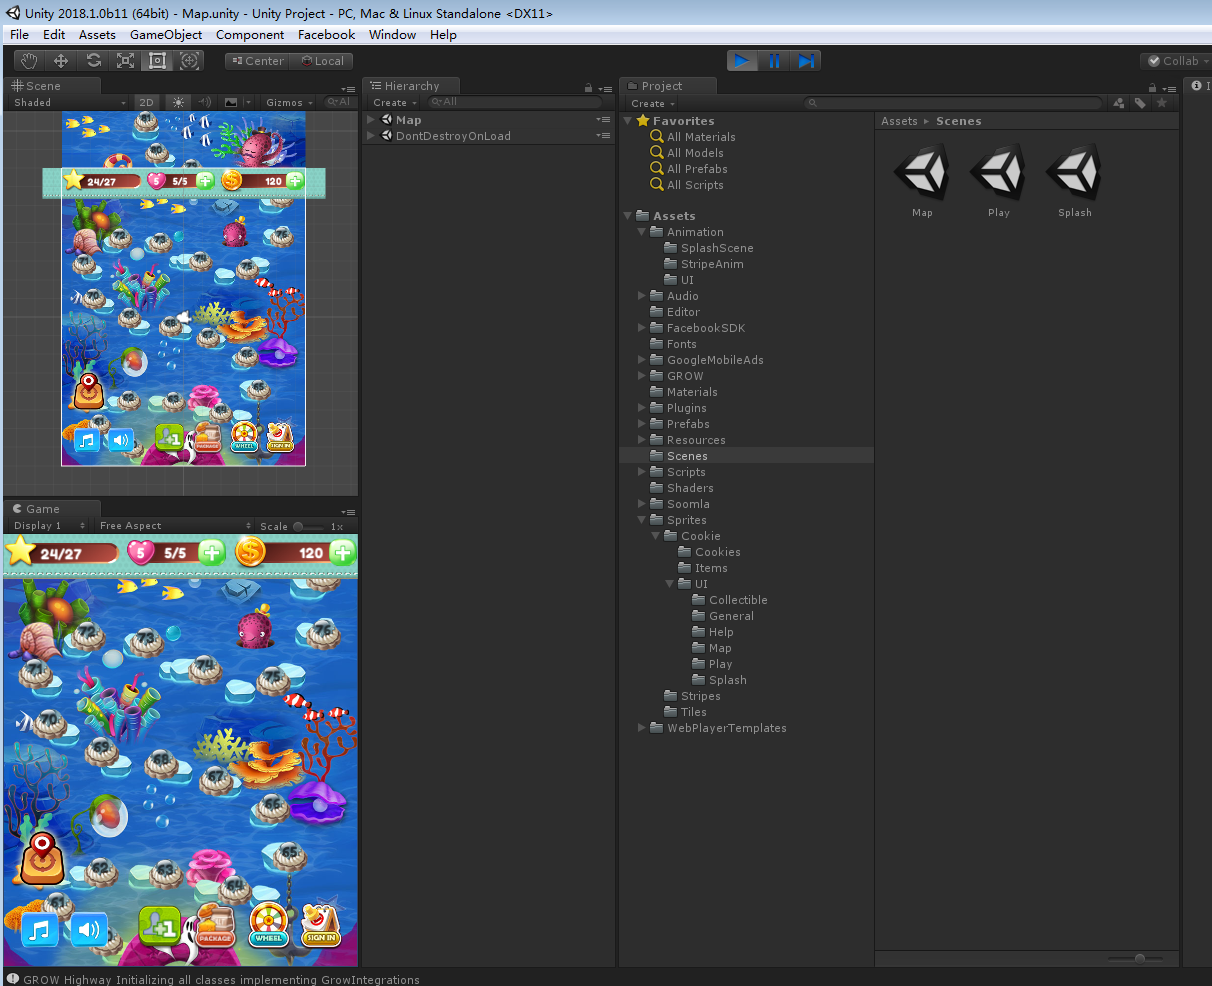The width and height of the screenshot is (1212, 986).
Task: Search by label using tag icon
Action: point(1140,103)
